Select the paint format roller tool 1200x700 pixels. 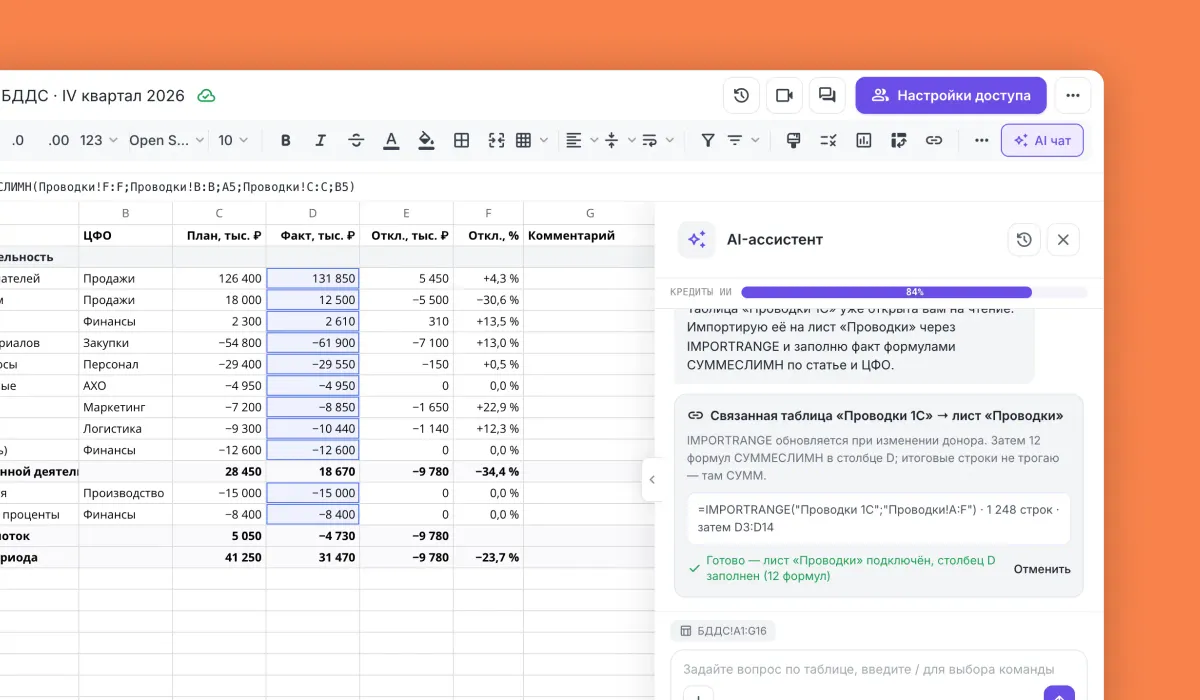(x=794, y=141)
